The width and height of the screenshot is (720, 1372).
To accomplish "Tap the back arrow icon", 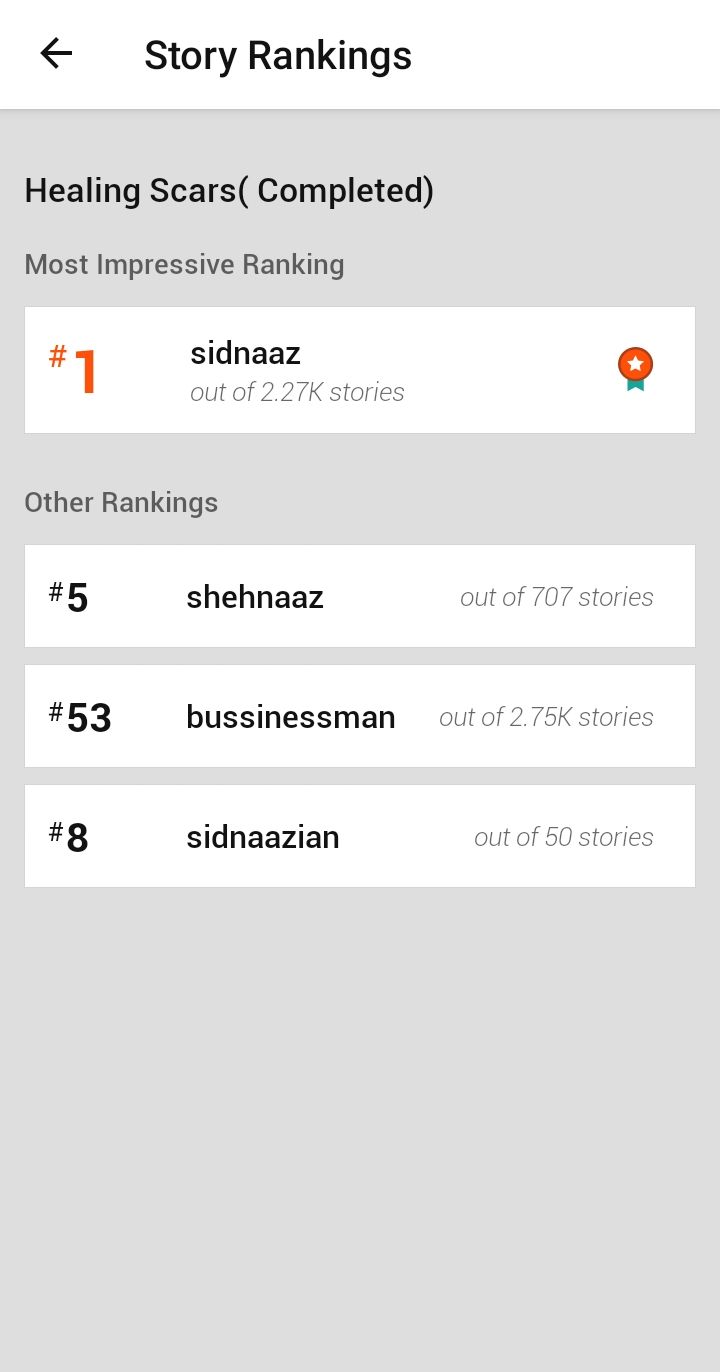I will click(56, 54).
